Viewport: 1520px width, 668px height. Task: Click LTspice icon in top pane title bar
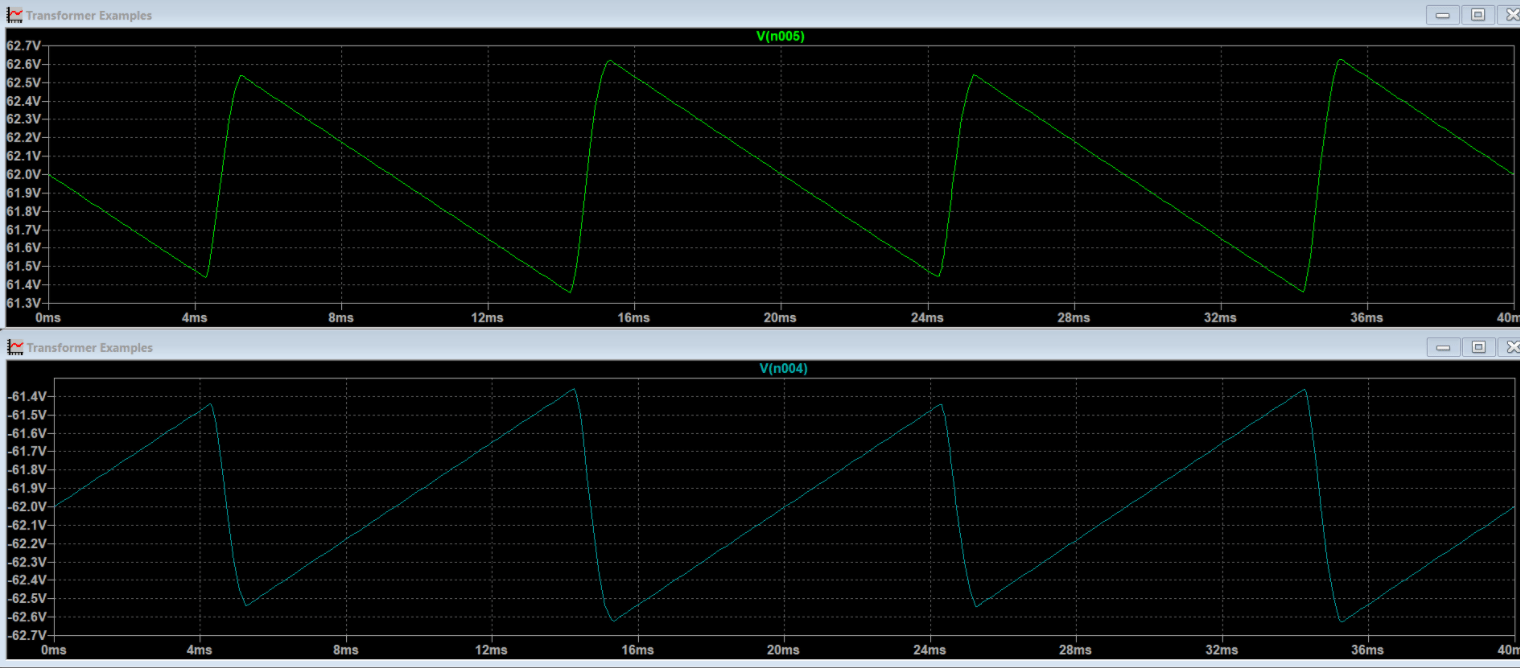click(15, 15)
